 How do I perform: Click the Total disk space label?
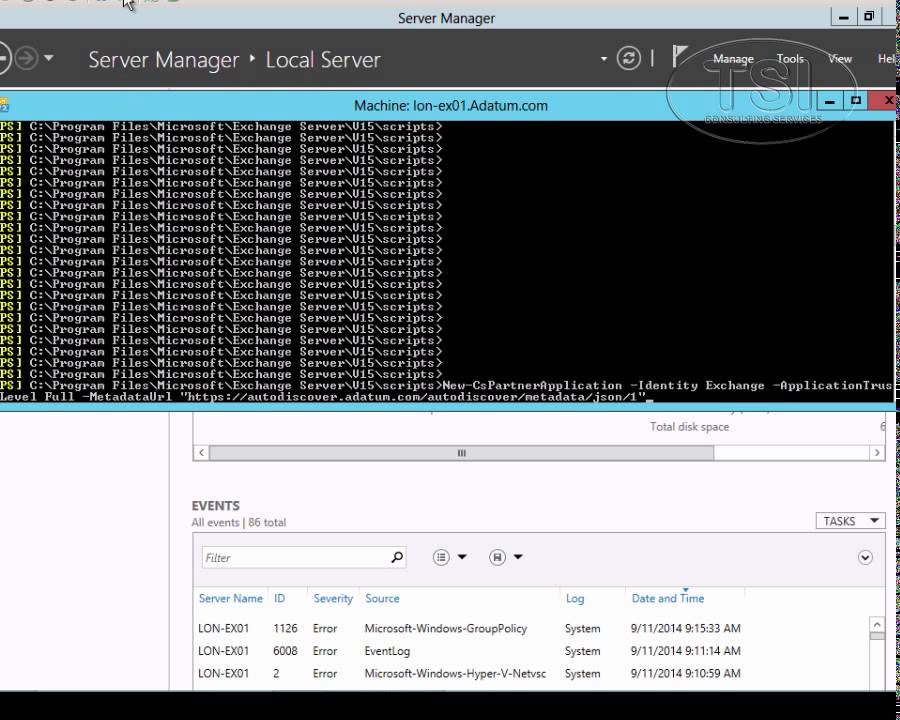coord(689,427)
